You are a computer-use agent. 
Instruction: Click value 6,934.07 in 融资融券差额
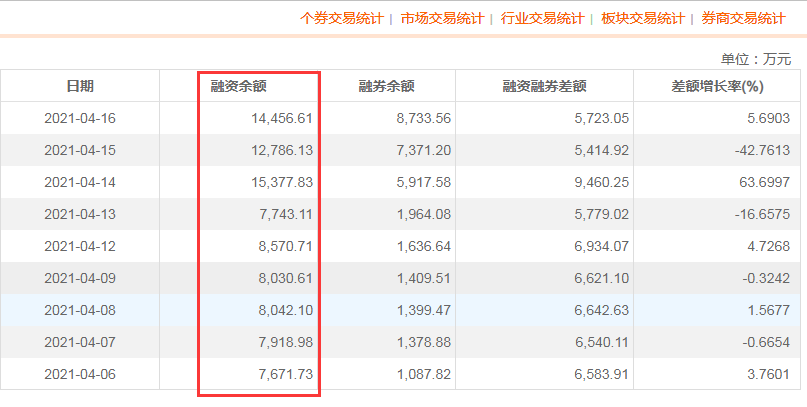pyautogui.click(x=602, y=246)
